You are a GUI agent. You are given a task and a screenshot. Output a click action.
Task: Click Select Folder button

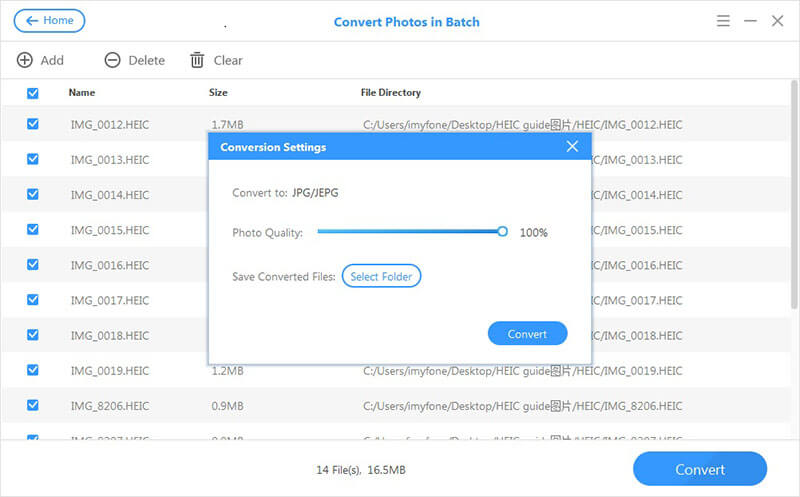pyautogui.click(x=381, y=276)
